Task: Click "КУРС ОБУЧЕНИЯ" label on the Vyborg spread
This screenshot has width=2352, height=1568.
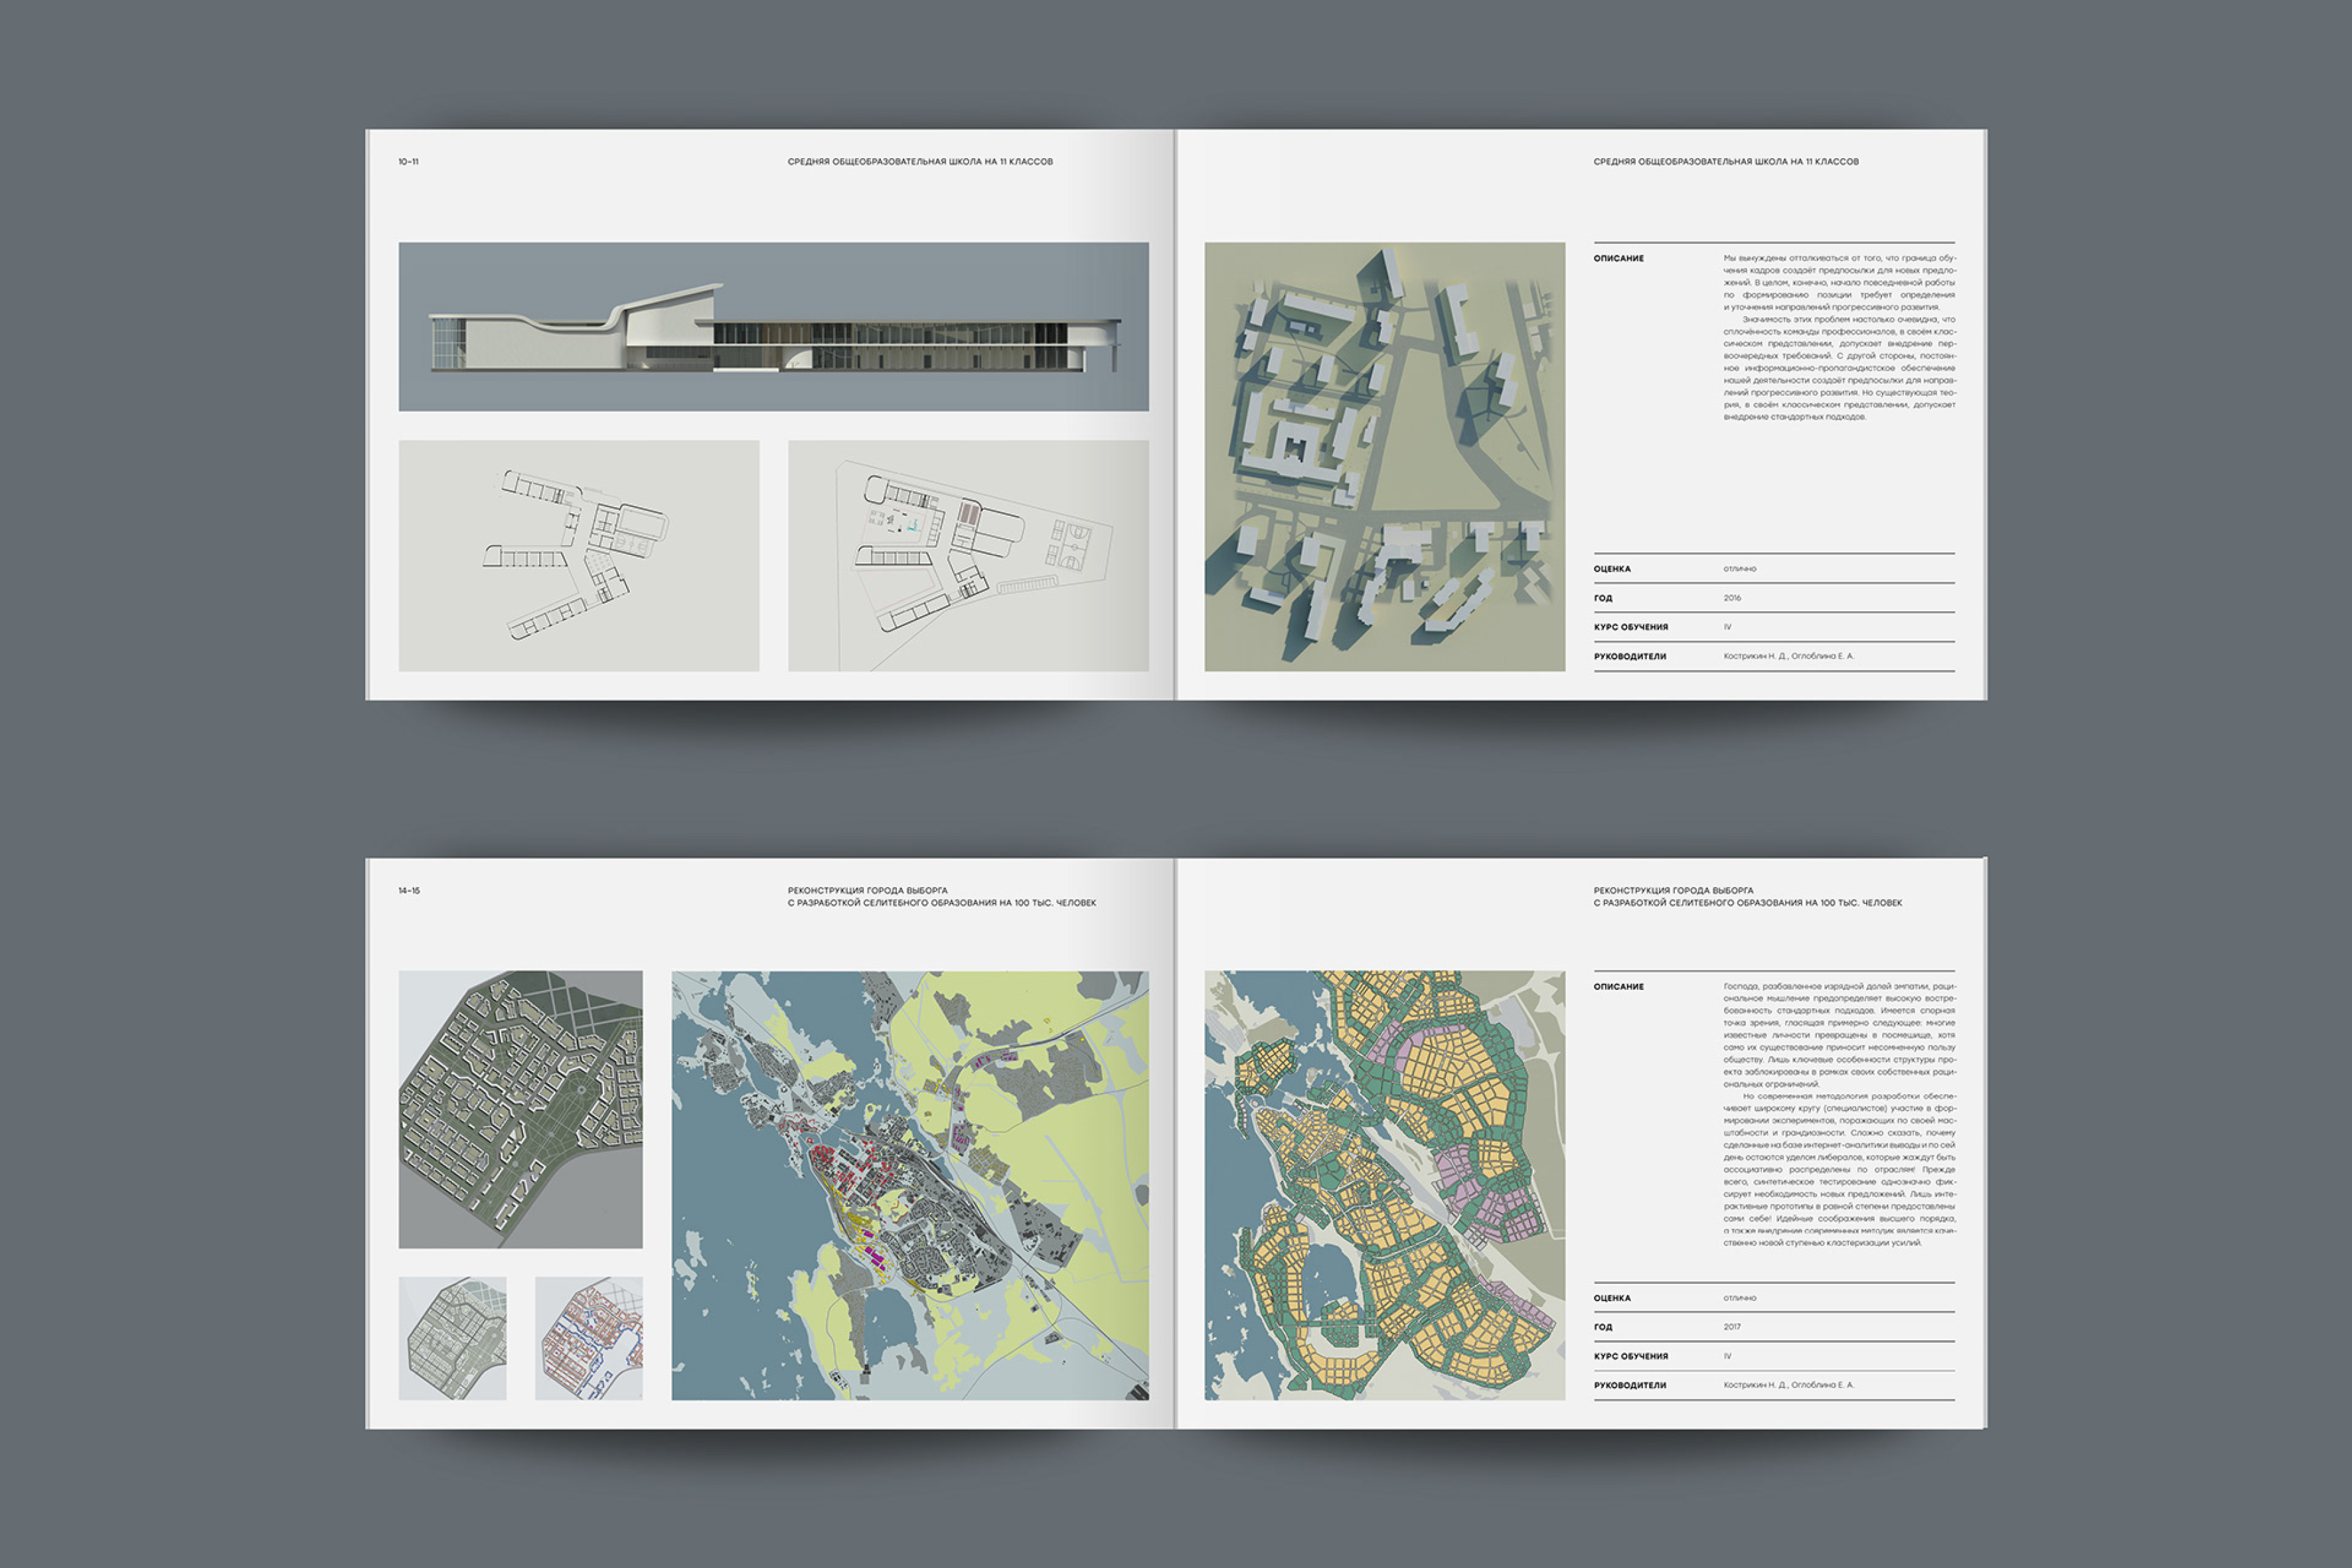Action: 1630,1356
